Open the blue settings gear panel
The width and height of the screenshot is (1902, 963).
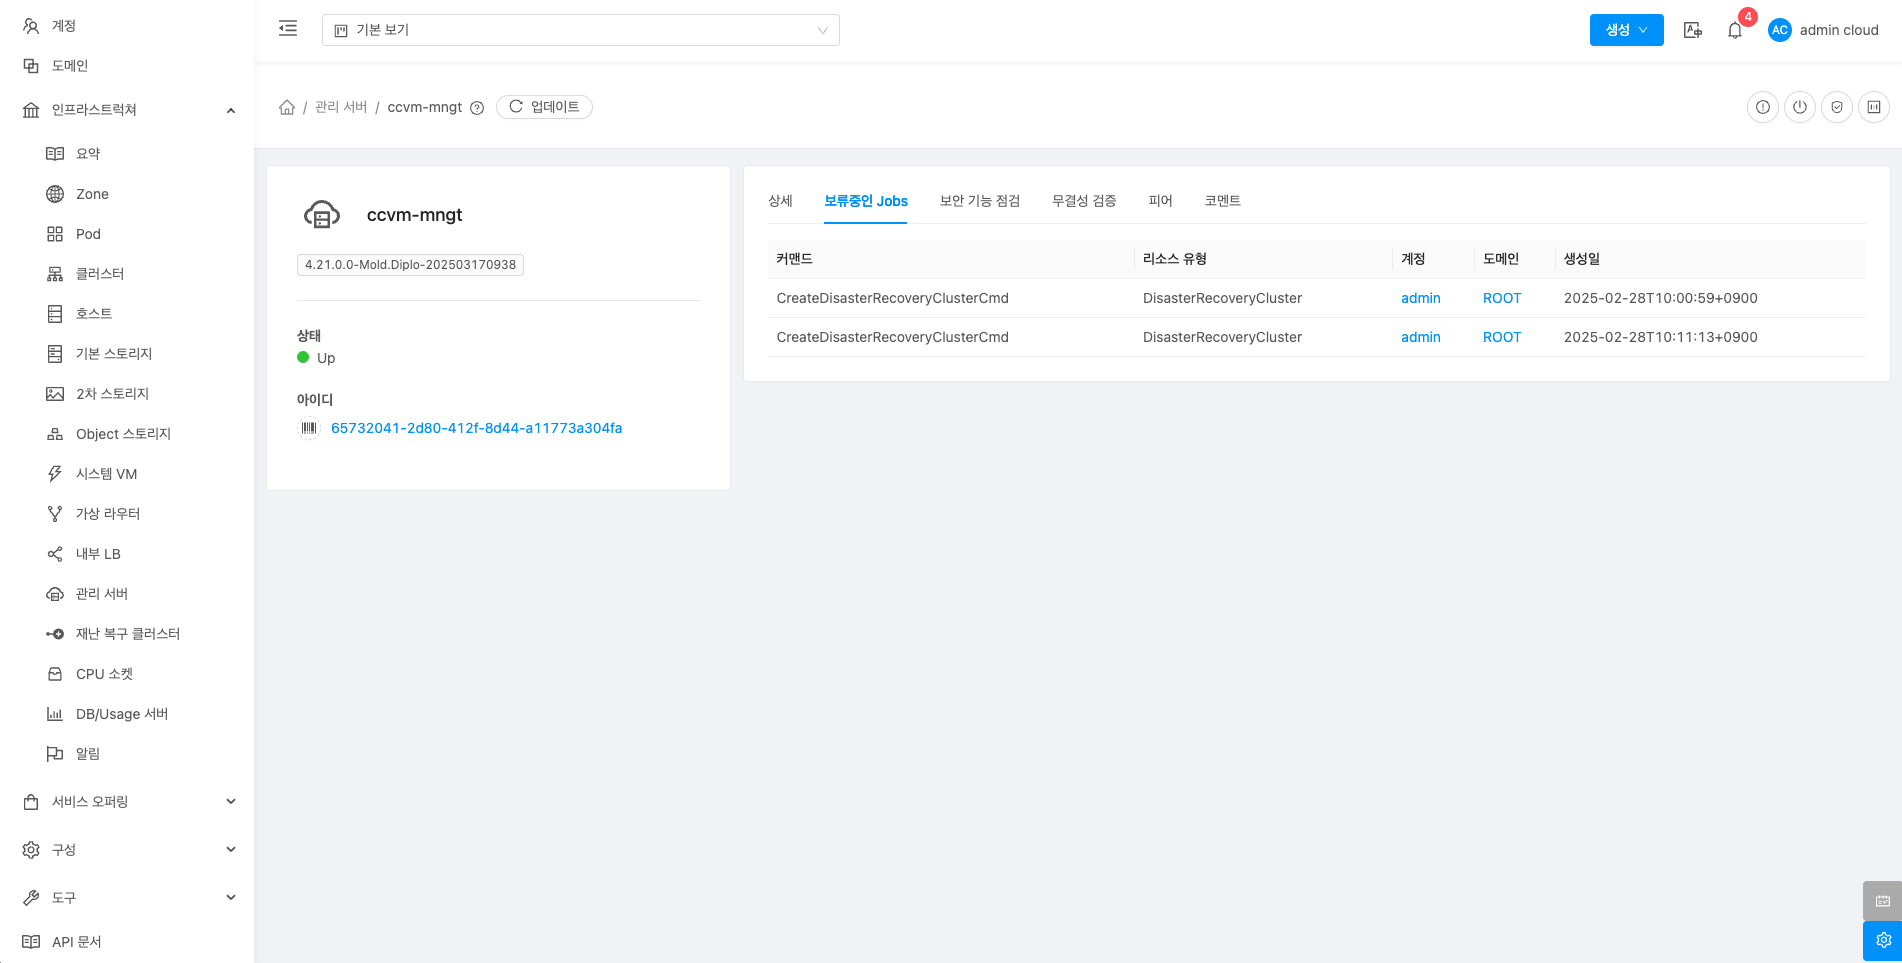pyautogui.click(x=1882, y=940)
